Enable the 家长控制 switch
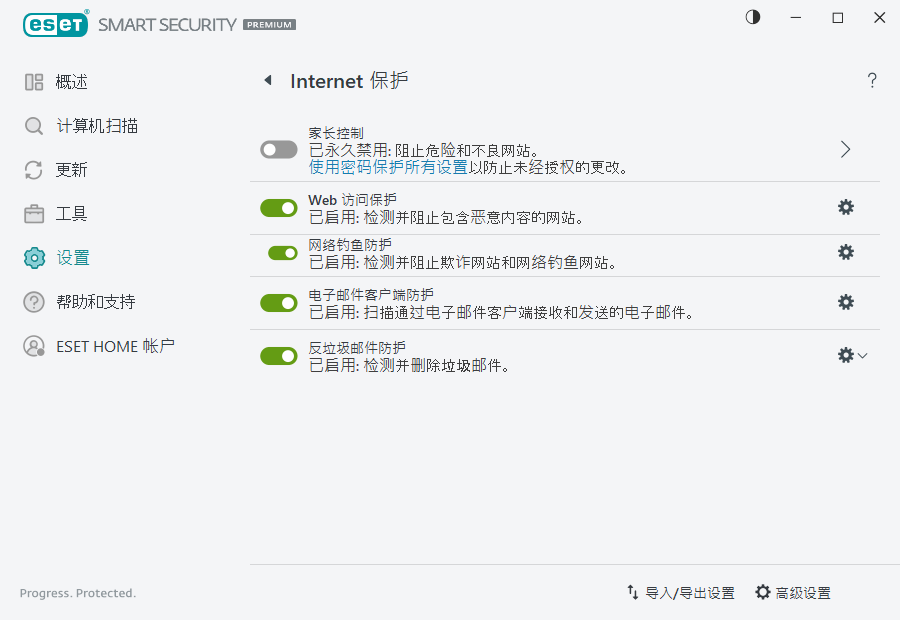The image size is (900, 620). pos(278,149)
